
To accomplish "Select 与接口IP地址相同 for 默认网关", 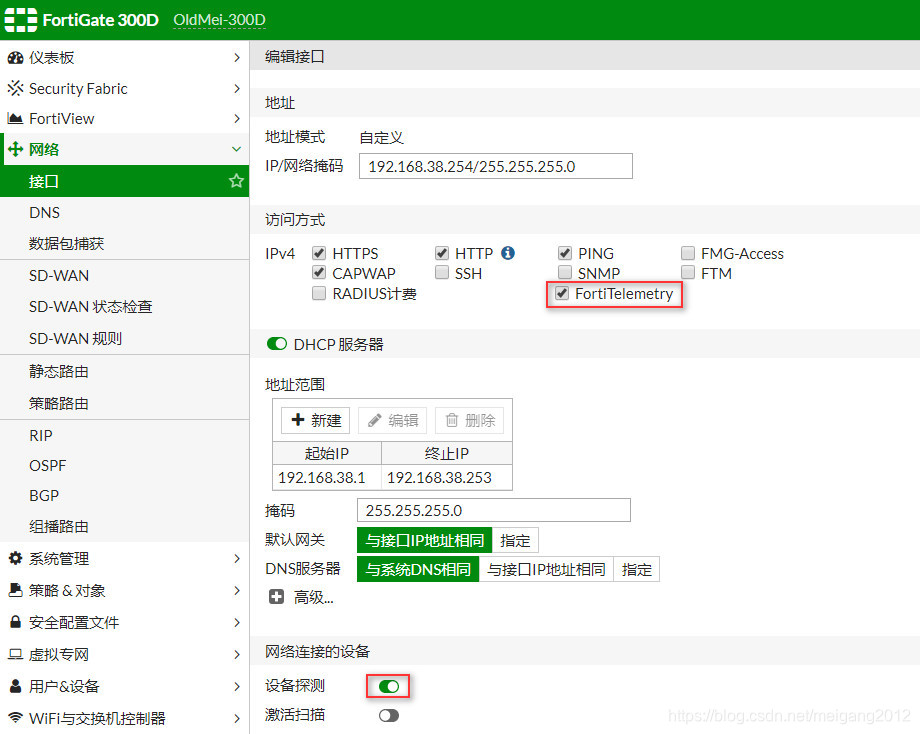I will click(x=424, y=540).
